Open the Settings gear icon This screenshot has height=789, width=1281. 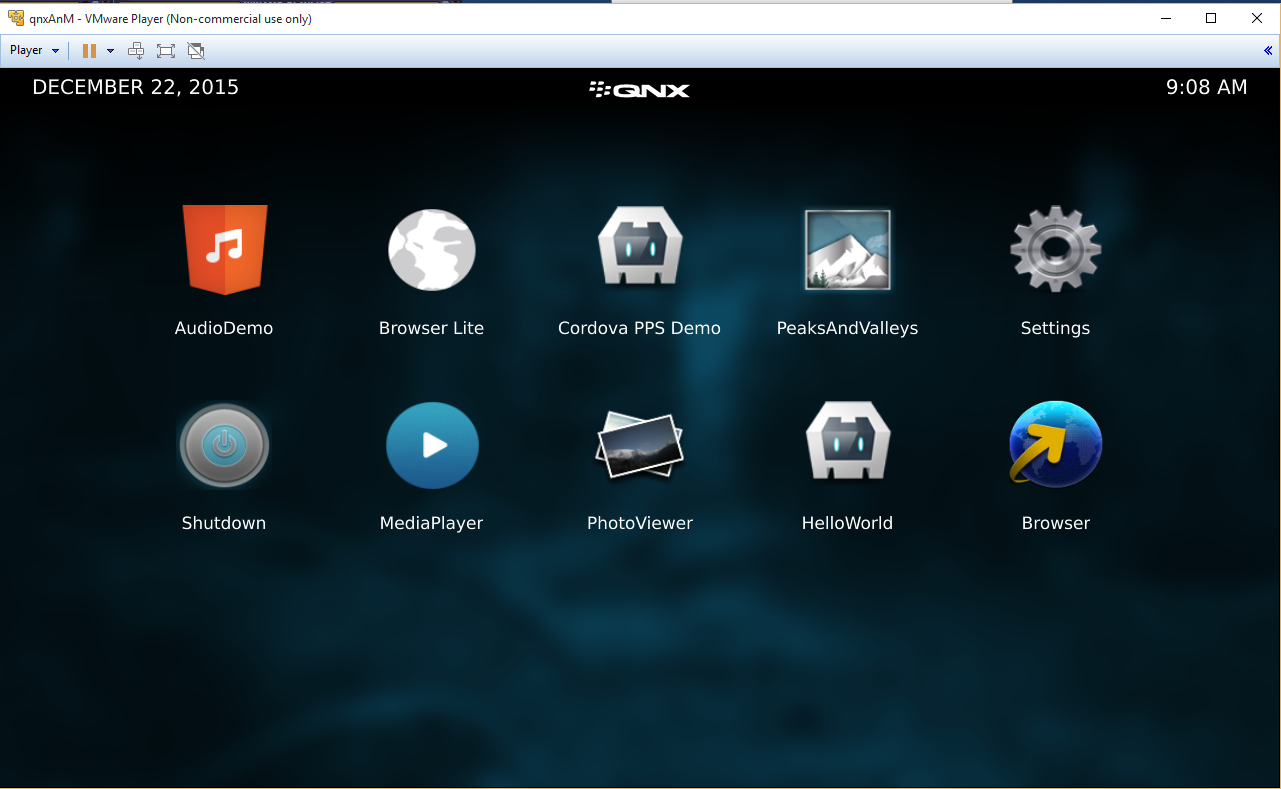point(1055,250)
